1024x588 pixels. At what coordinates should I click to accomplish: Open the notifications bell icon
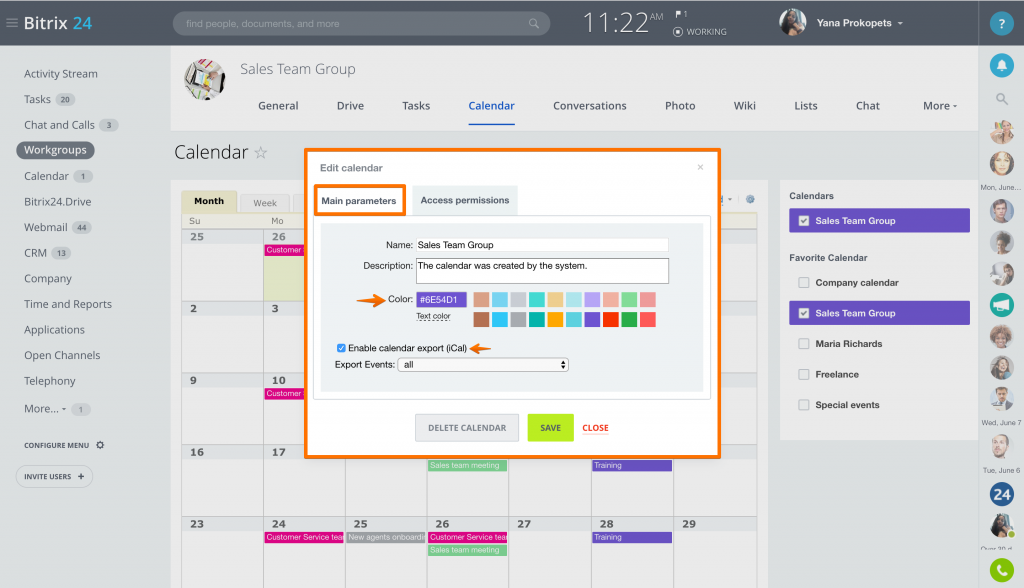pos(1001,65)
